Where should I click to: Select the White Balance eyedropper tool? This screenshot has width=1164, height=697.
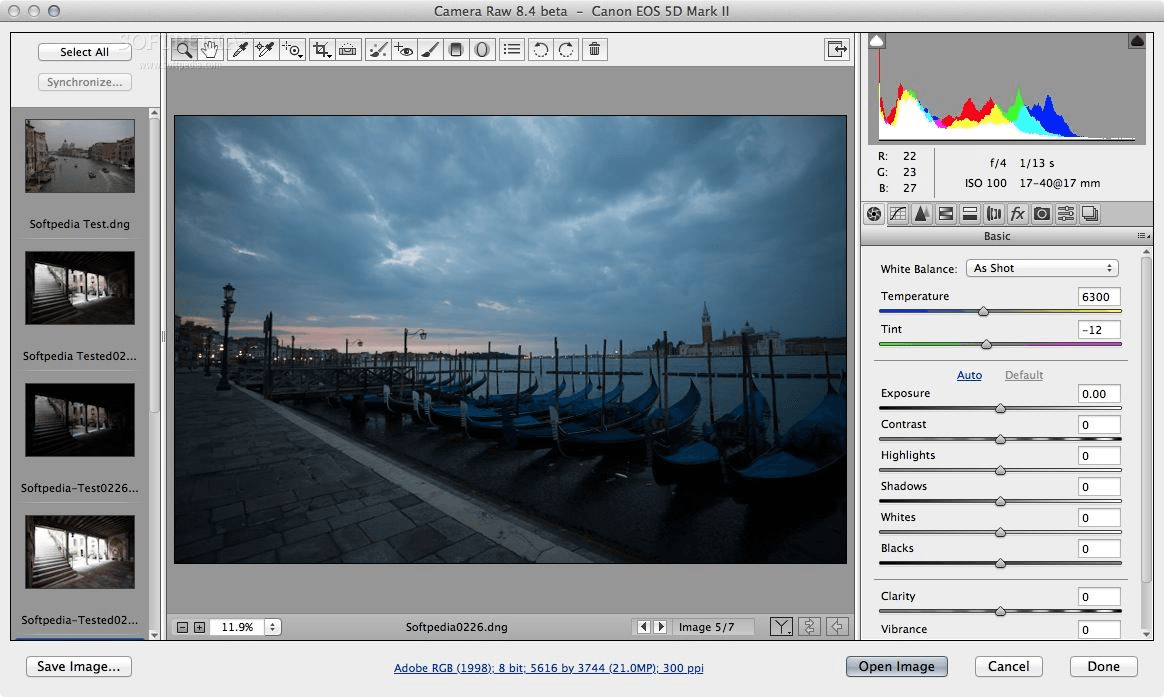pyautogui.click(x=240, y=49)
